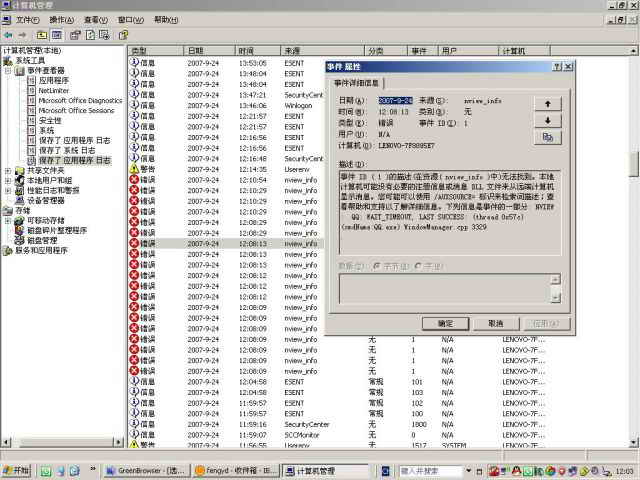Click the event description text box

click(x=450, y=213)
